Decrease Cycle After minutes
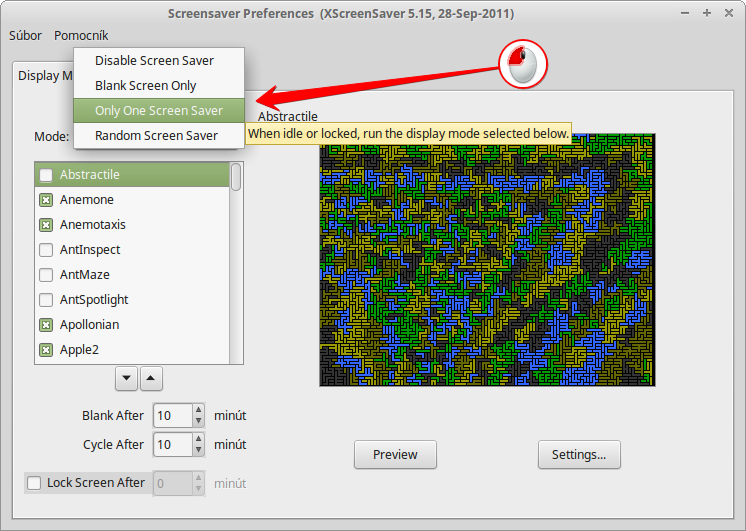The image size is (746, 531). [x=199, y=450]
